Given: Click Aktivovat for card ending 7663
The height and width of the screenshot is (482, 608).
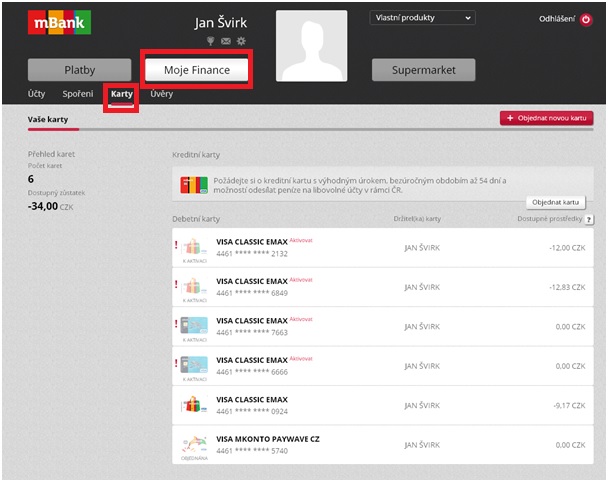Looking at the screenshot, I should pyautogui.click(x=301, y=320).
